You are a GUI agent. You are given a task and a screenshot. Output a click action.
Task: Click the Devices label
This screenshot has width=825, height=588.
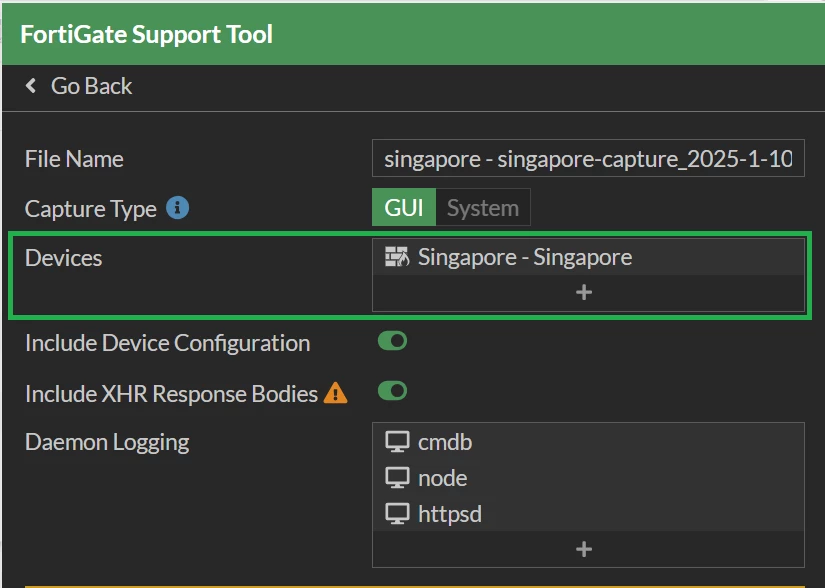point(64,258)
